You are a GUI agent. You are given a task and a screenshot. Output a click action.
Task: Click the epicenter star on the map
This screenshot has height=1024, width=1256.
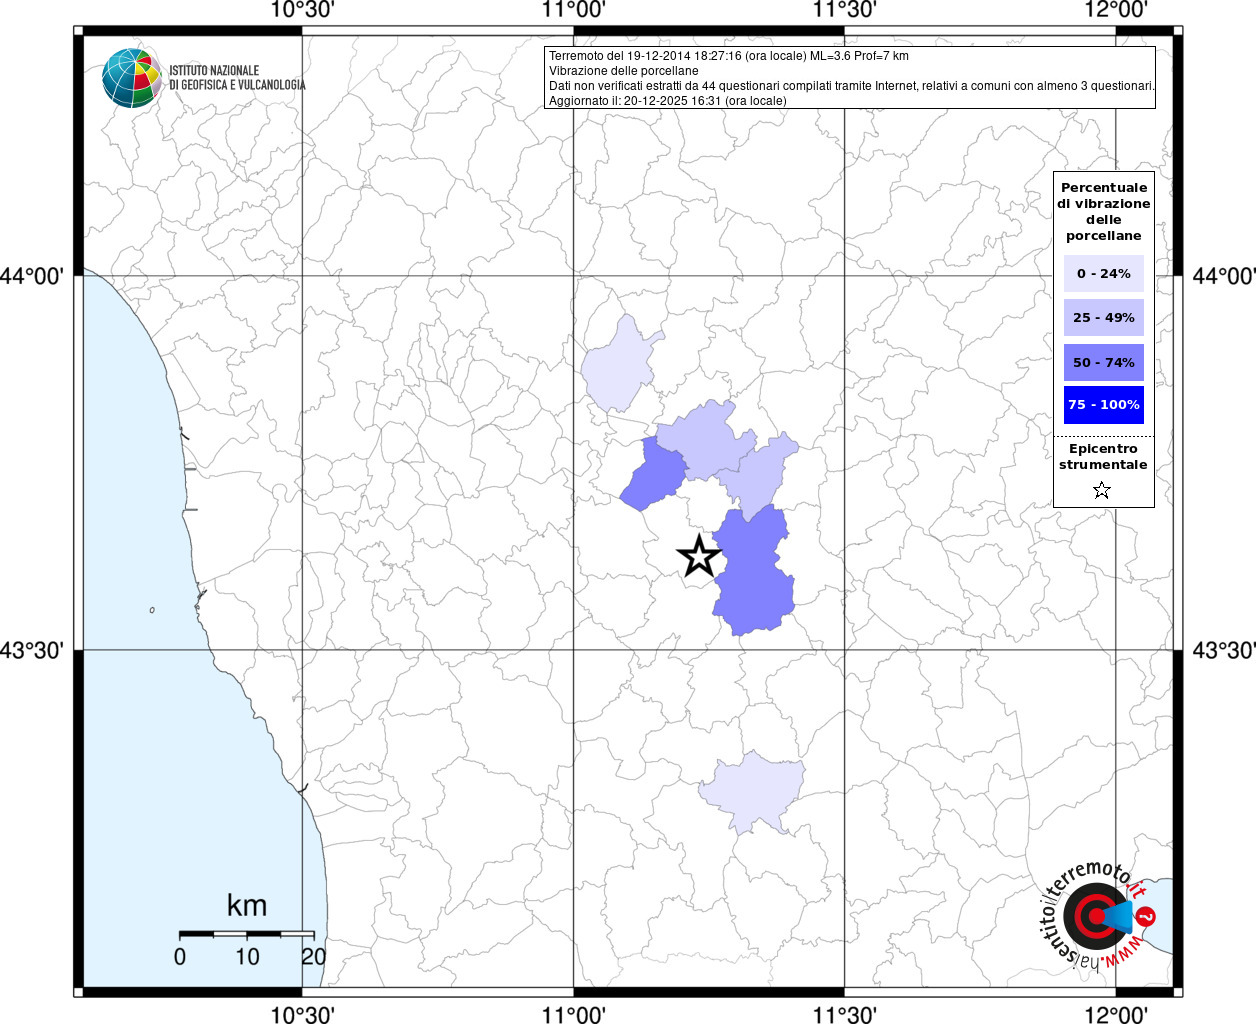(699, 556)
